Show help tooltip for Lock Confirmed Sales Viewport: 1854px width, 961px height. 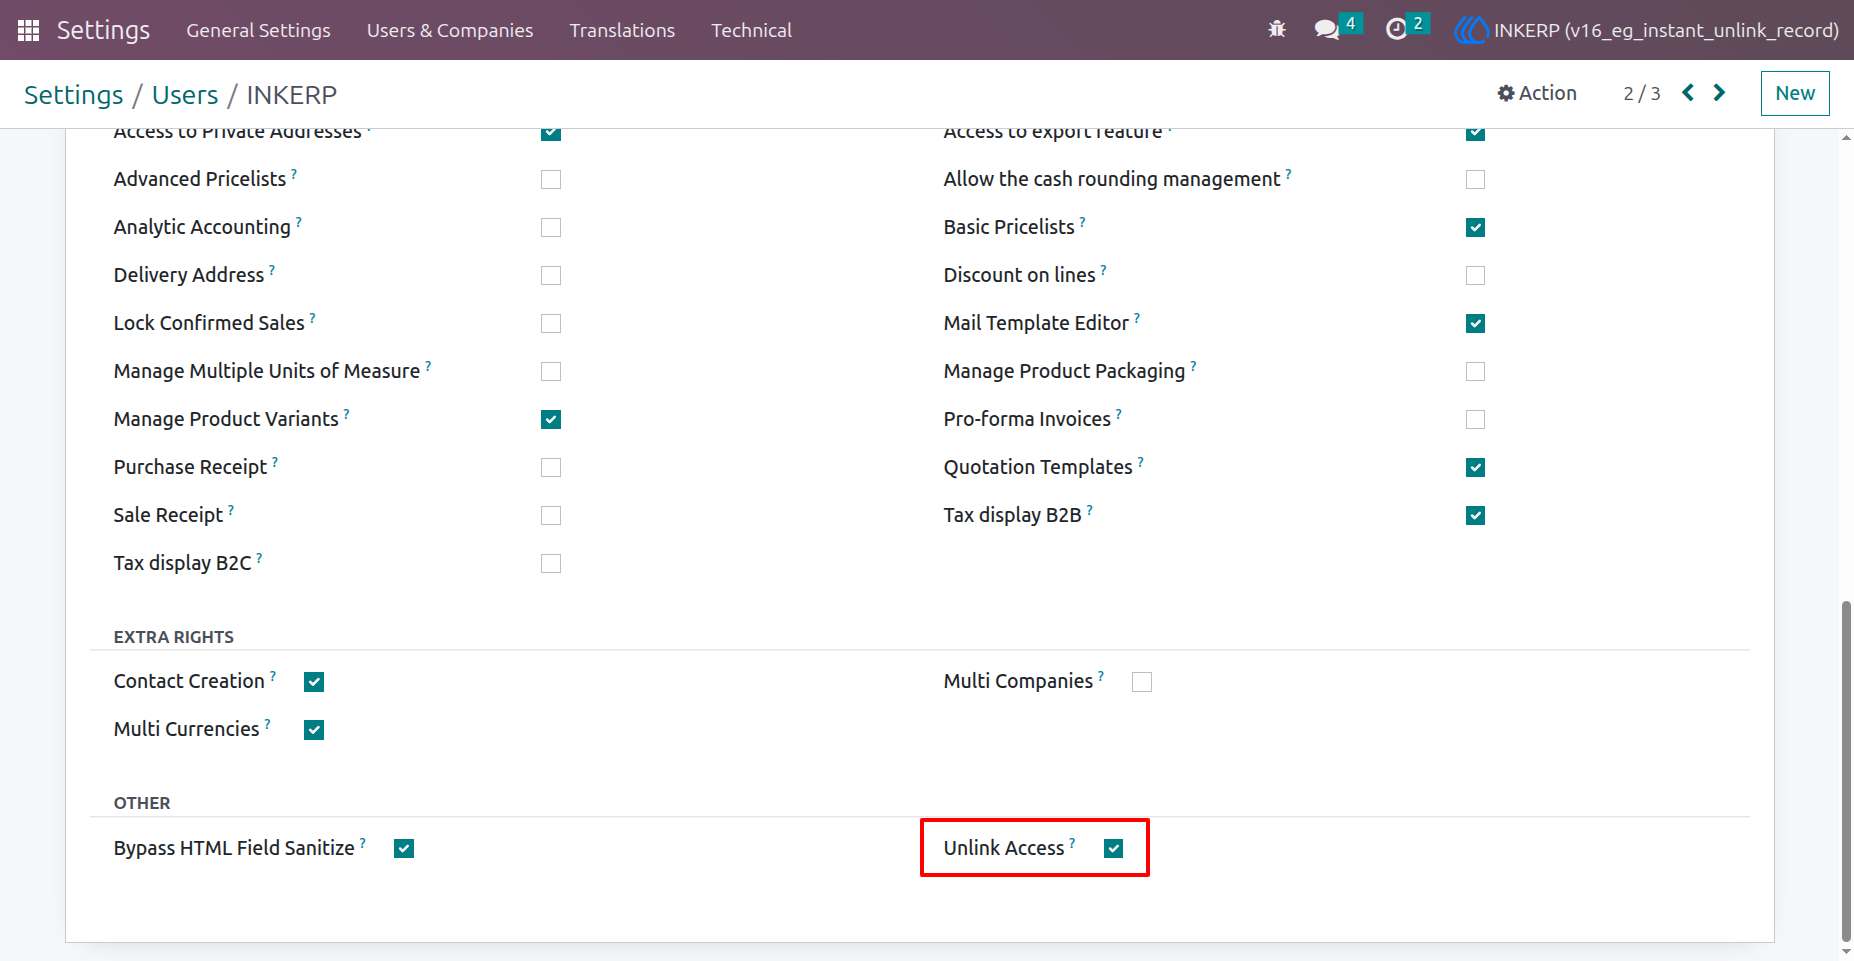[312, 318]
